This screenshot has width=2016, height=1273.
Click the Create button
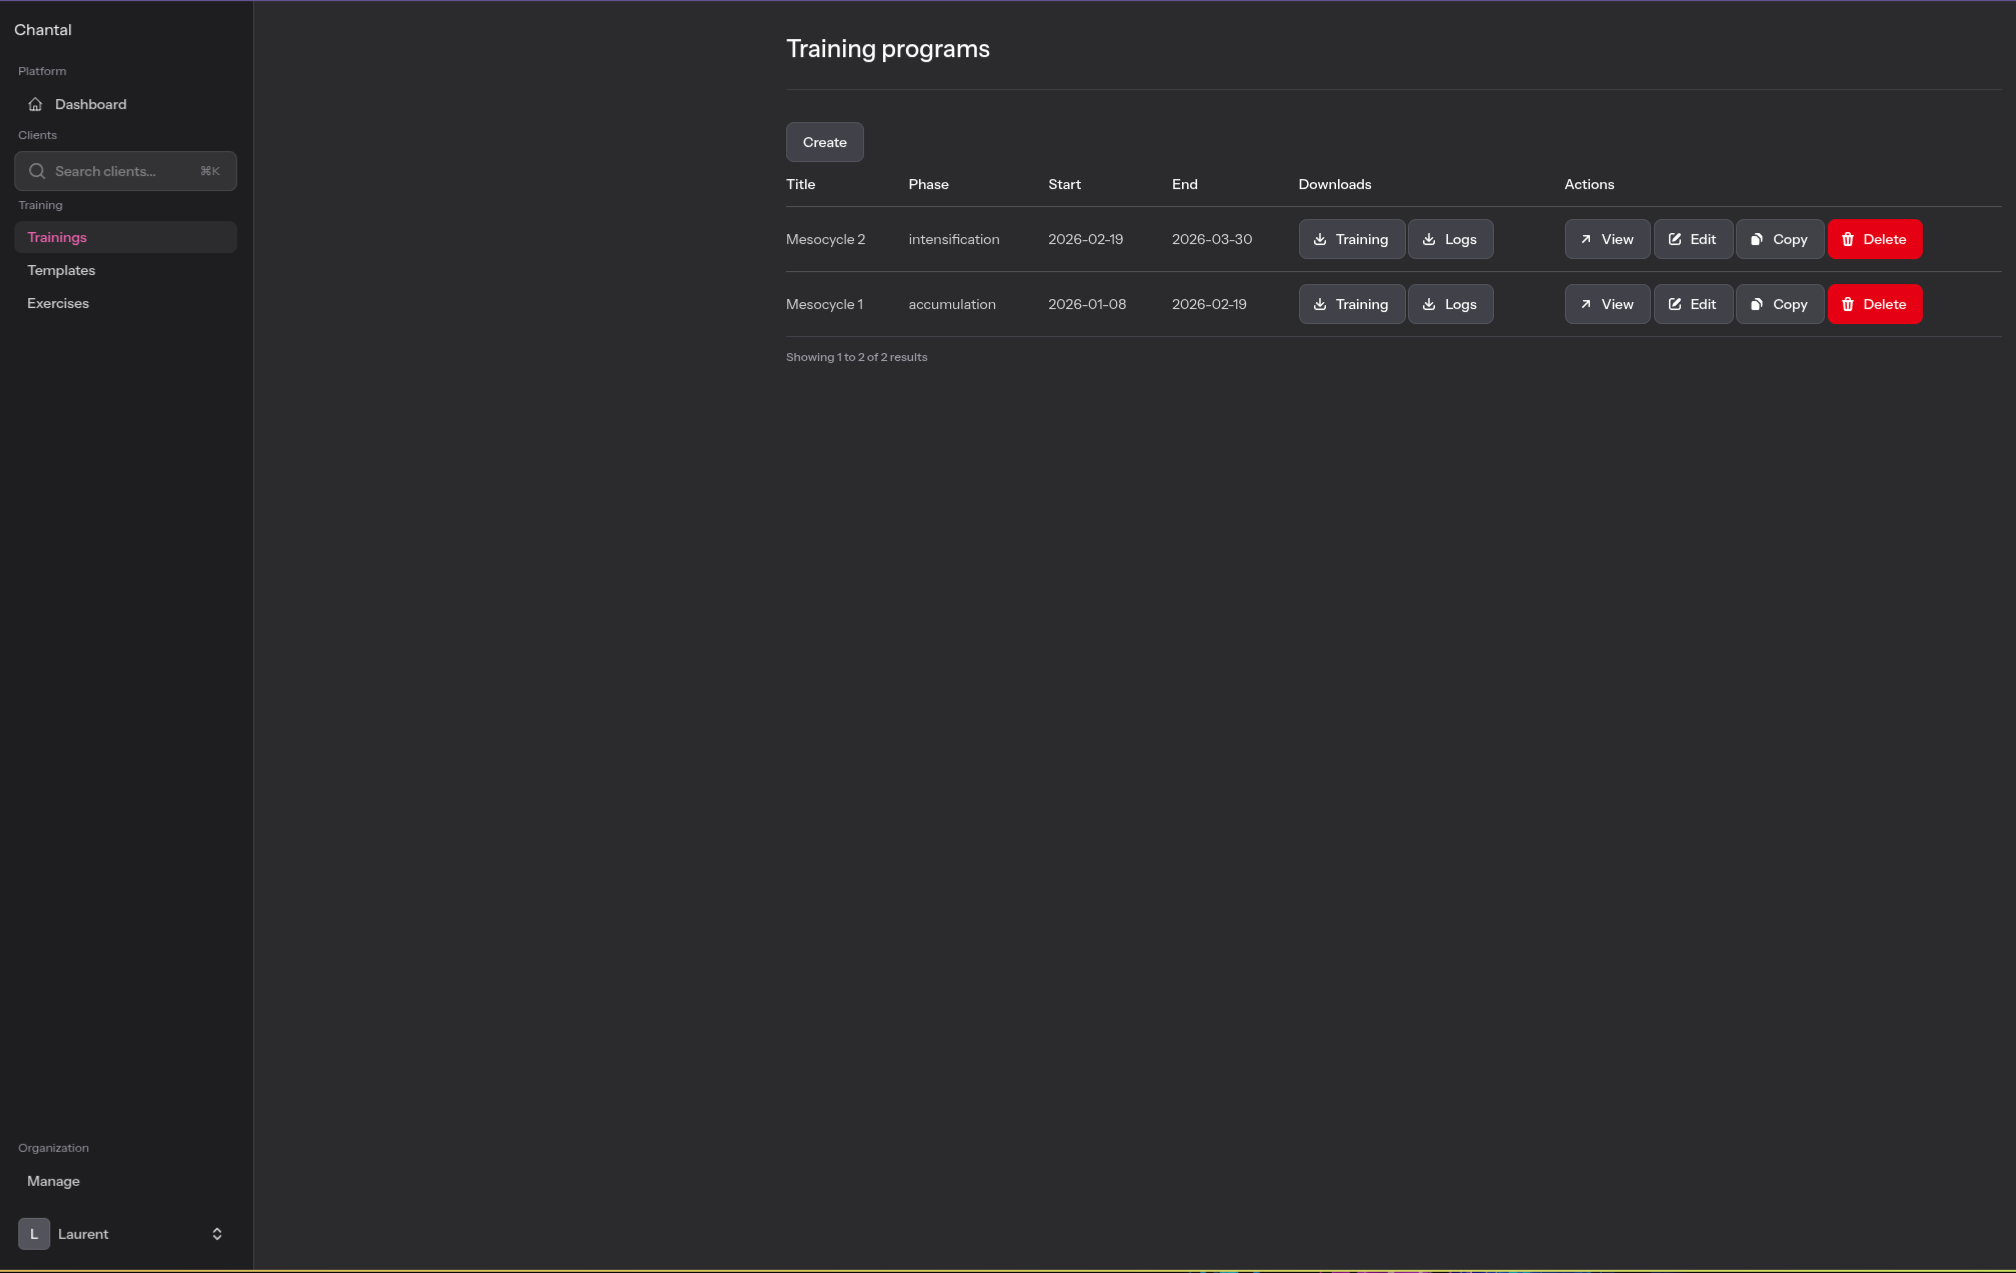825,142
